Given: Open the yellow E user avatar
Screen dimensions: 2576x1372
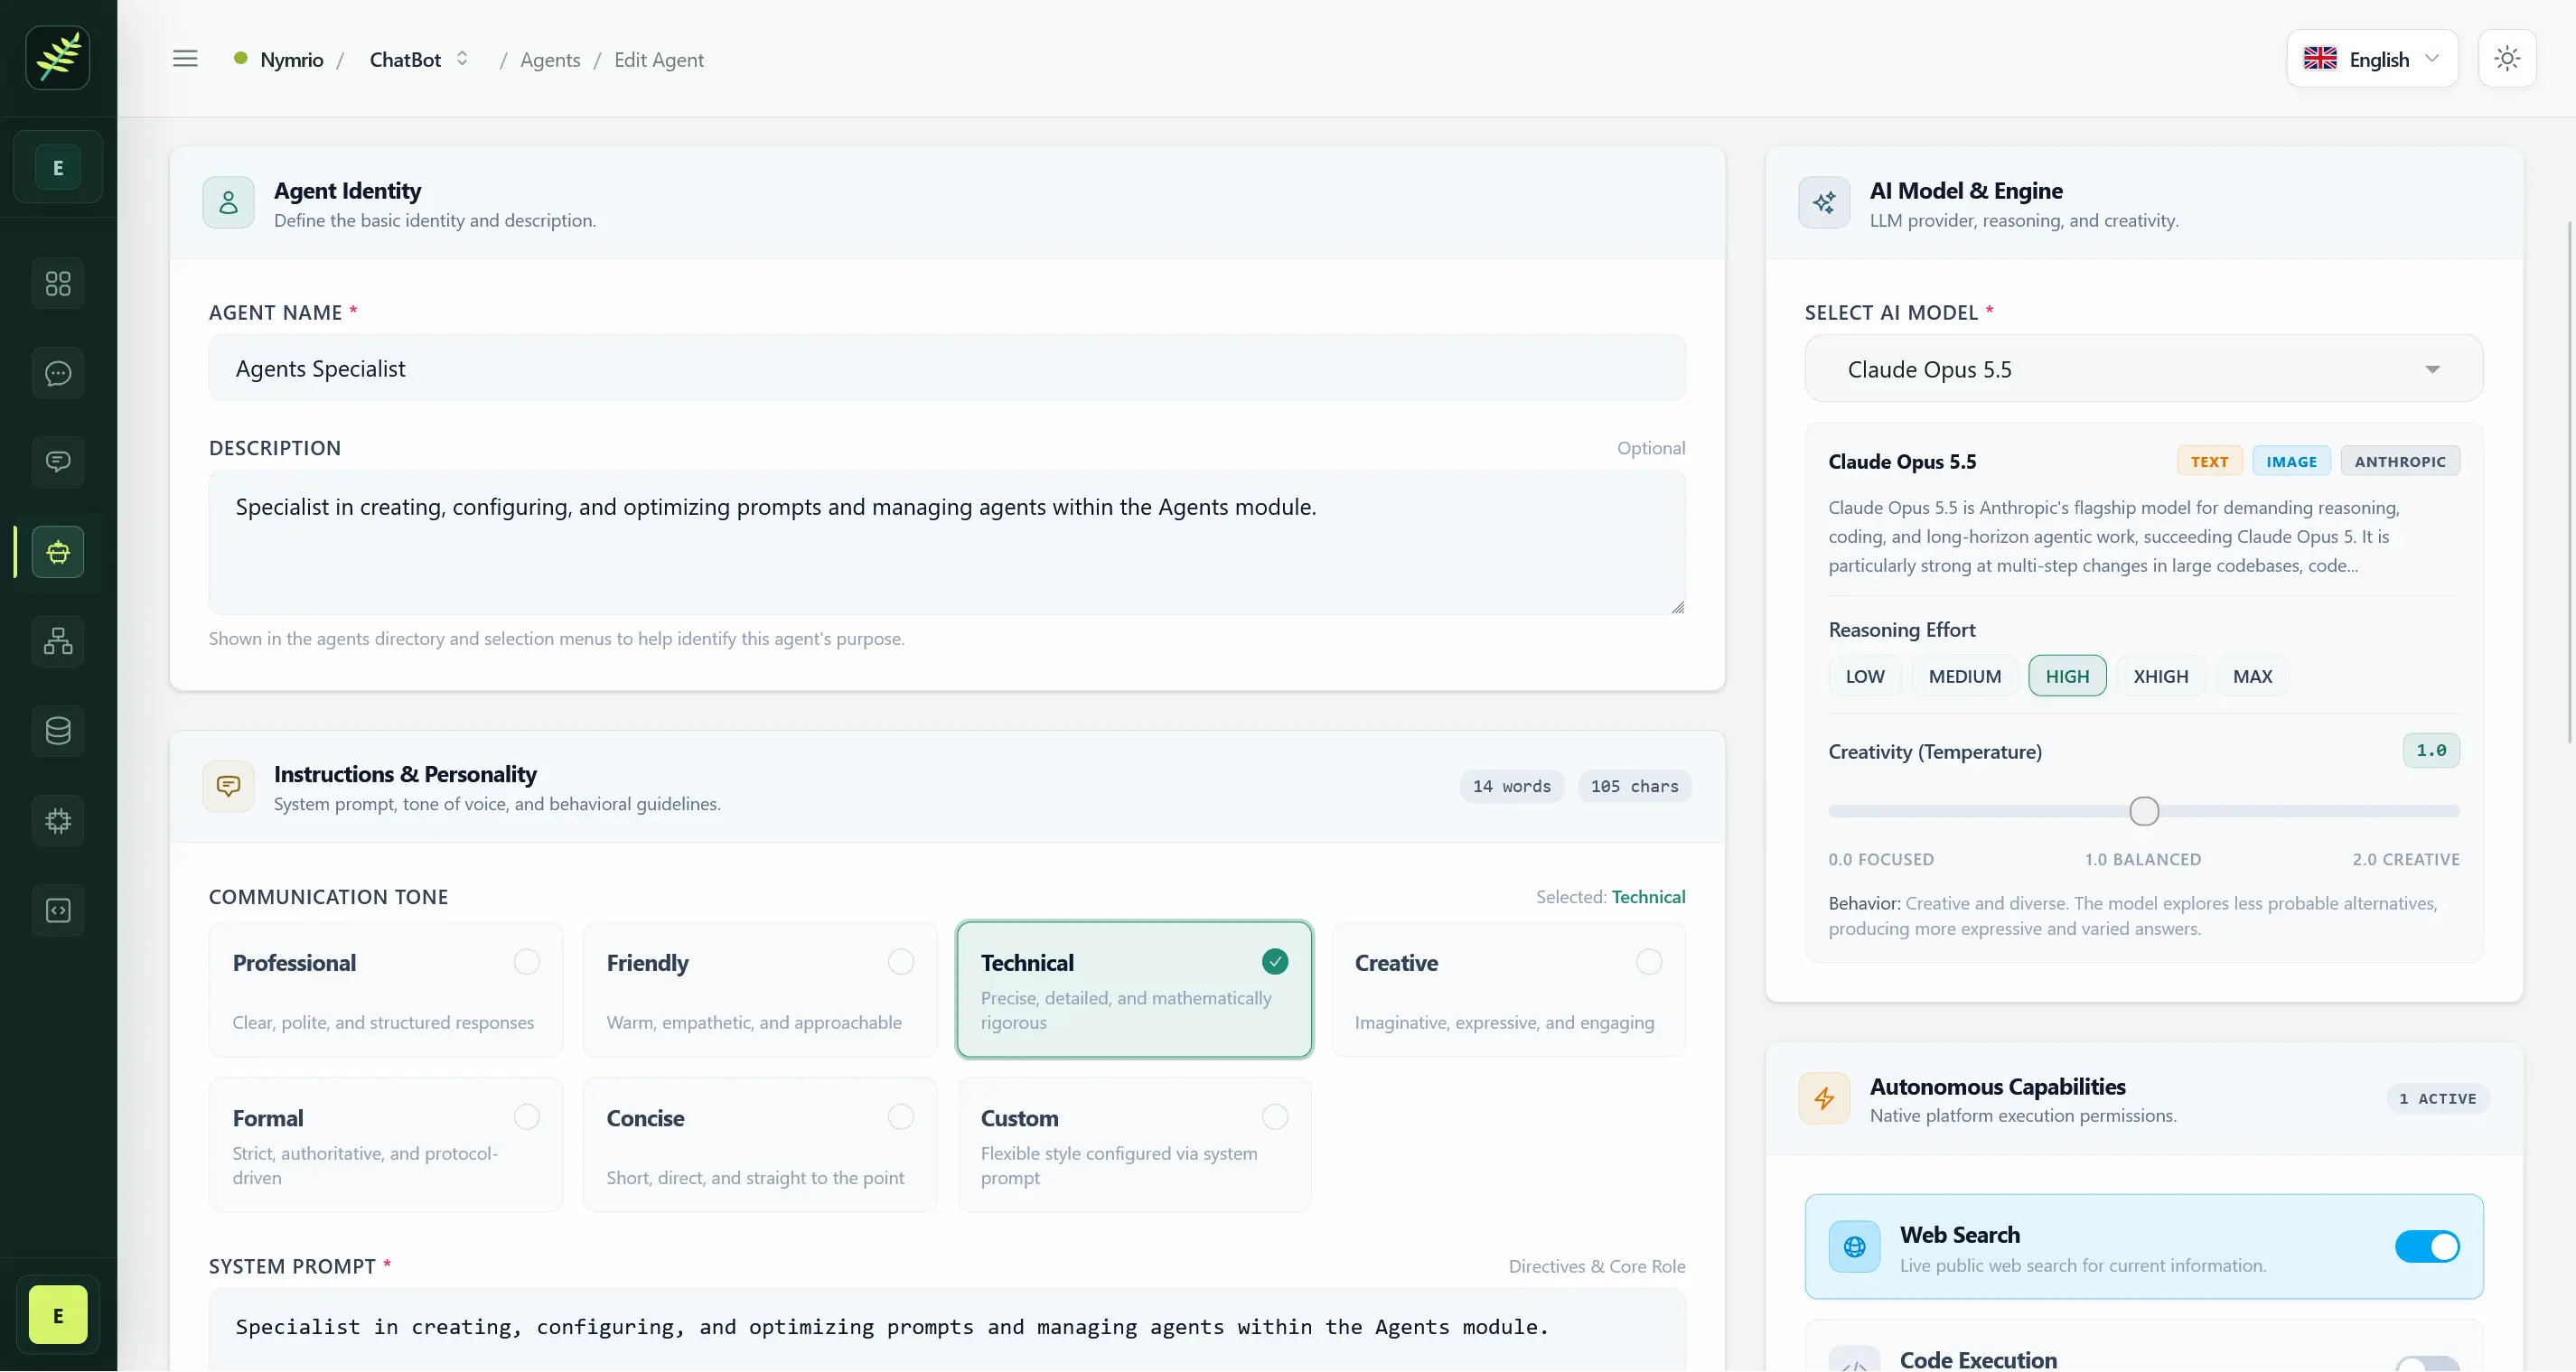Looking at the screenshot, I should click(x=58, y=1315).
